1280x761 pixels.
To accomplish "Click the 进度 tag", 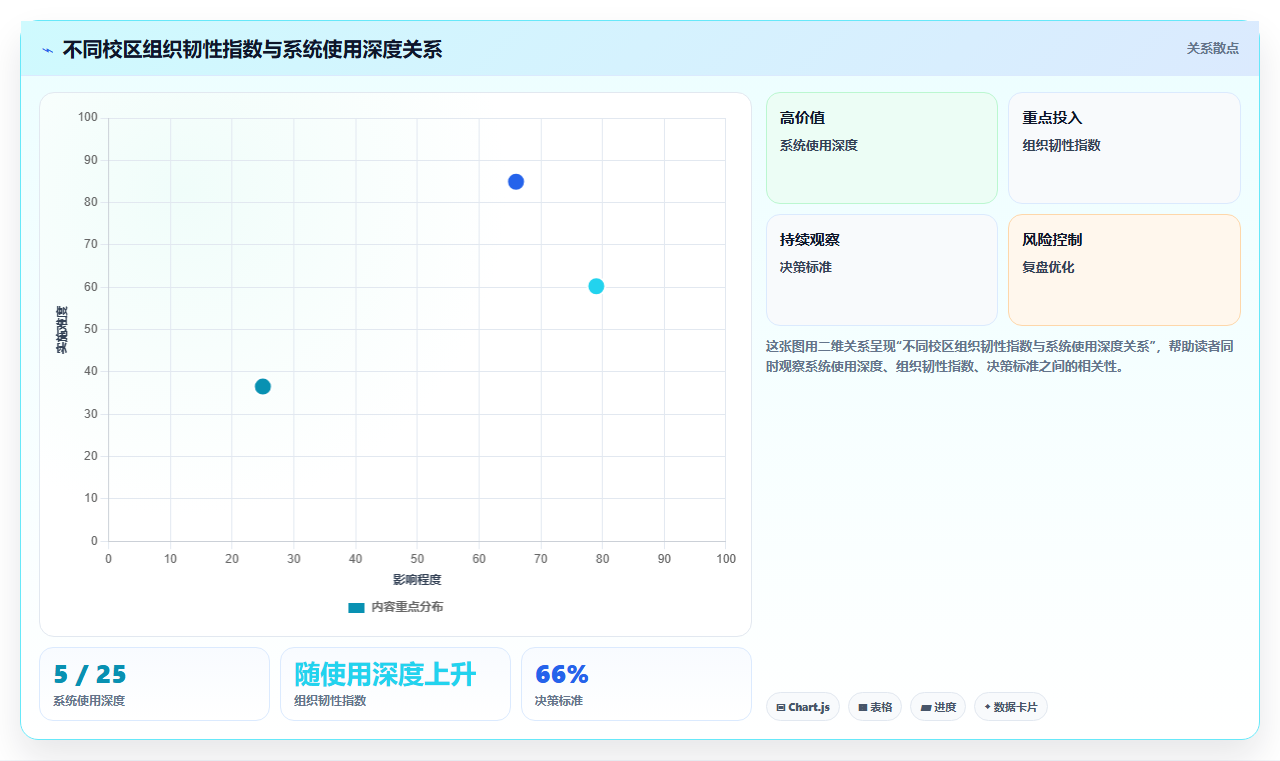I will 938,707.
